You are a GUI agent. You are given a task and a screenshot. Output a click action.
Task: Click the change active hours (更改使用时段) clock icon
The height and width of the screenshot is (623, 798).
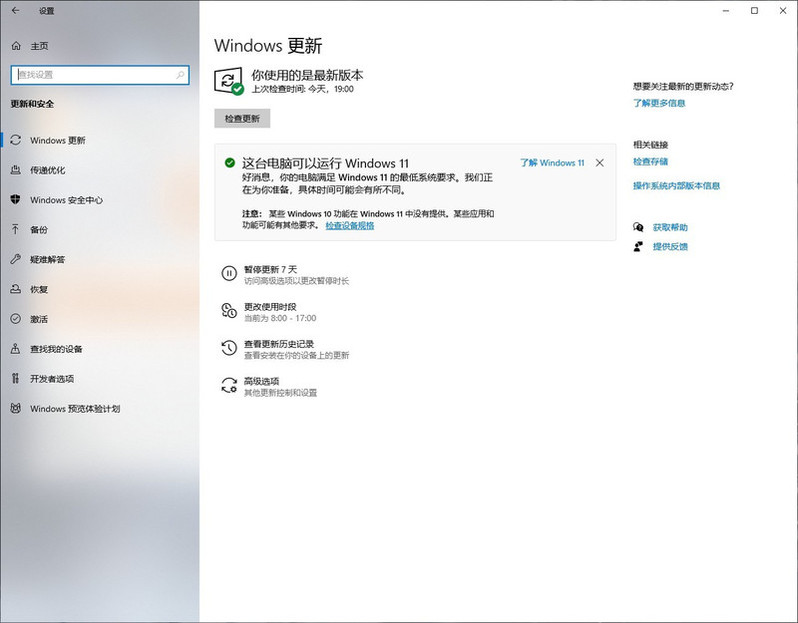[228, 311]
